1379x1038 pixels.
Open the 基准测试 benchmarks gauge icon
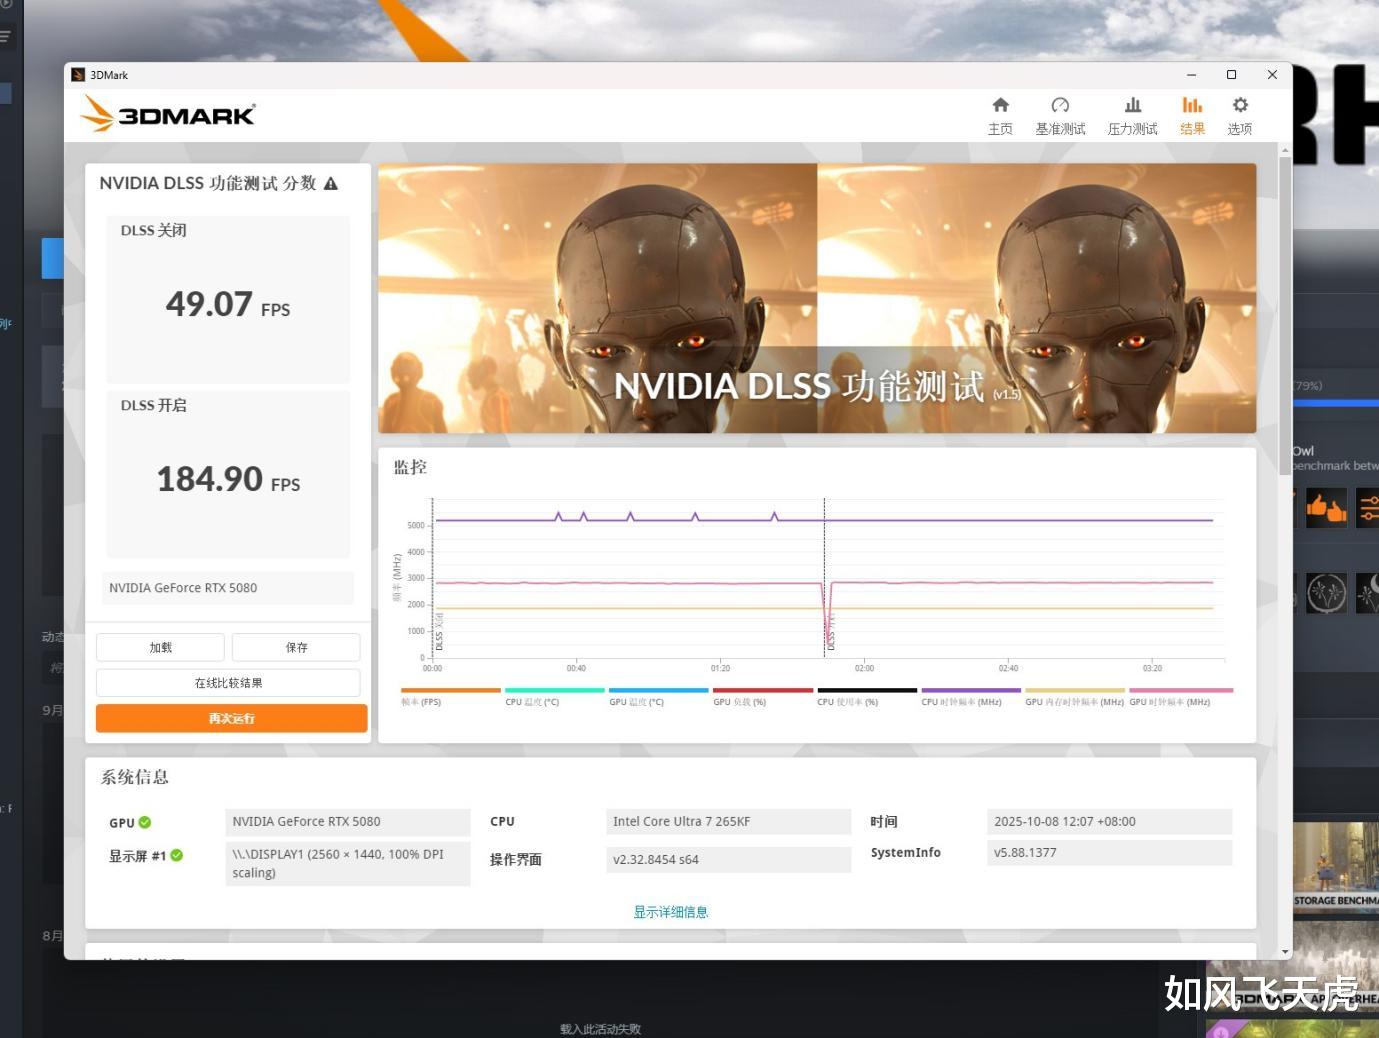1060,106
